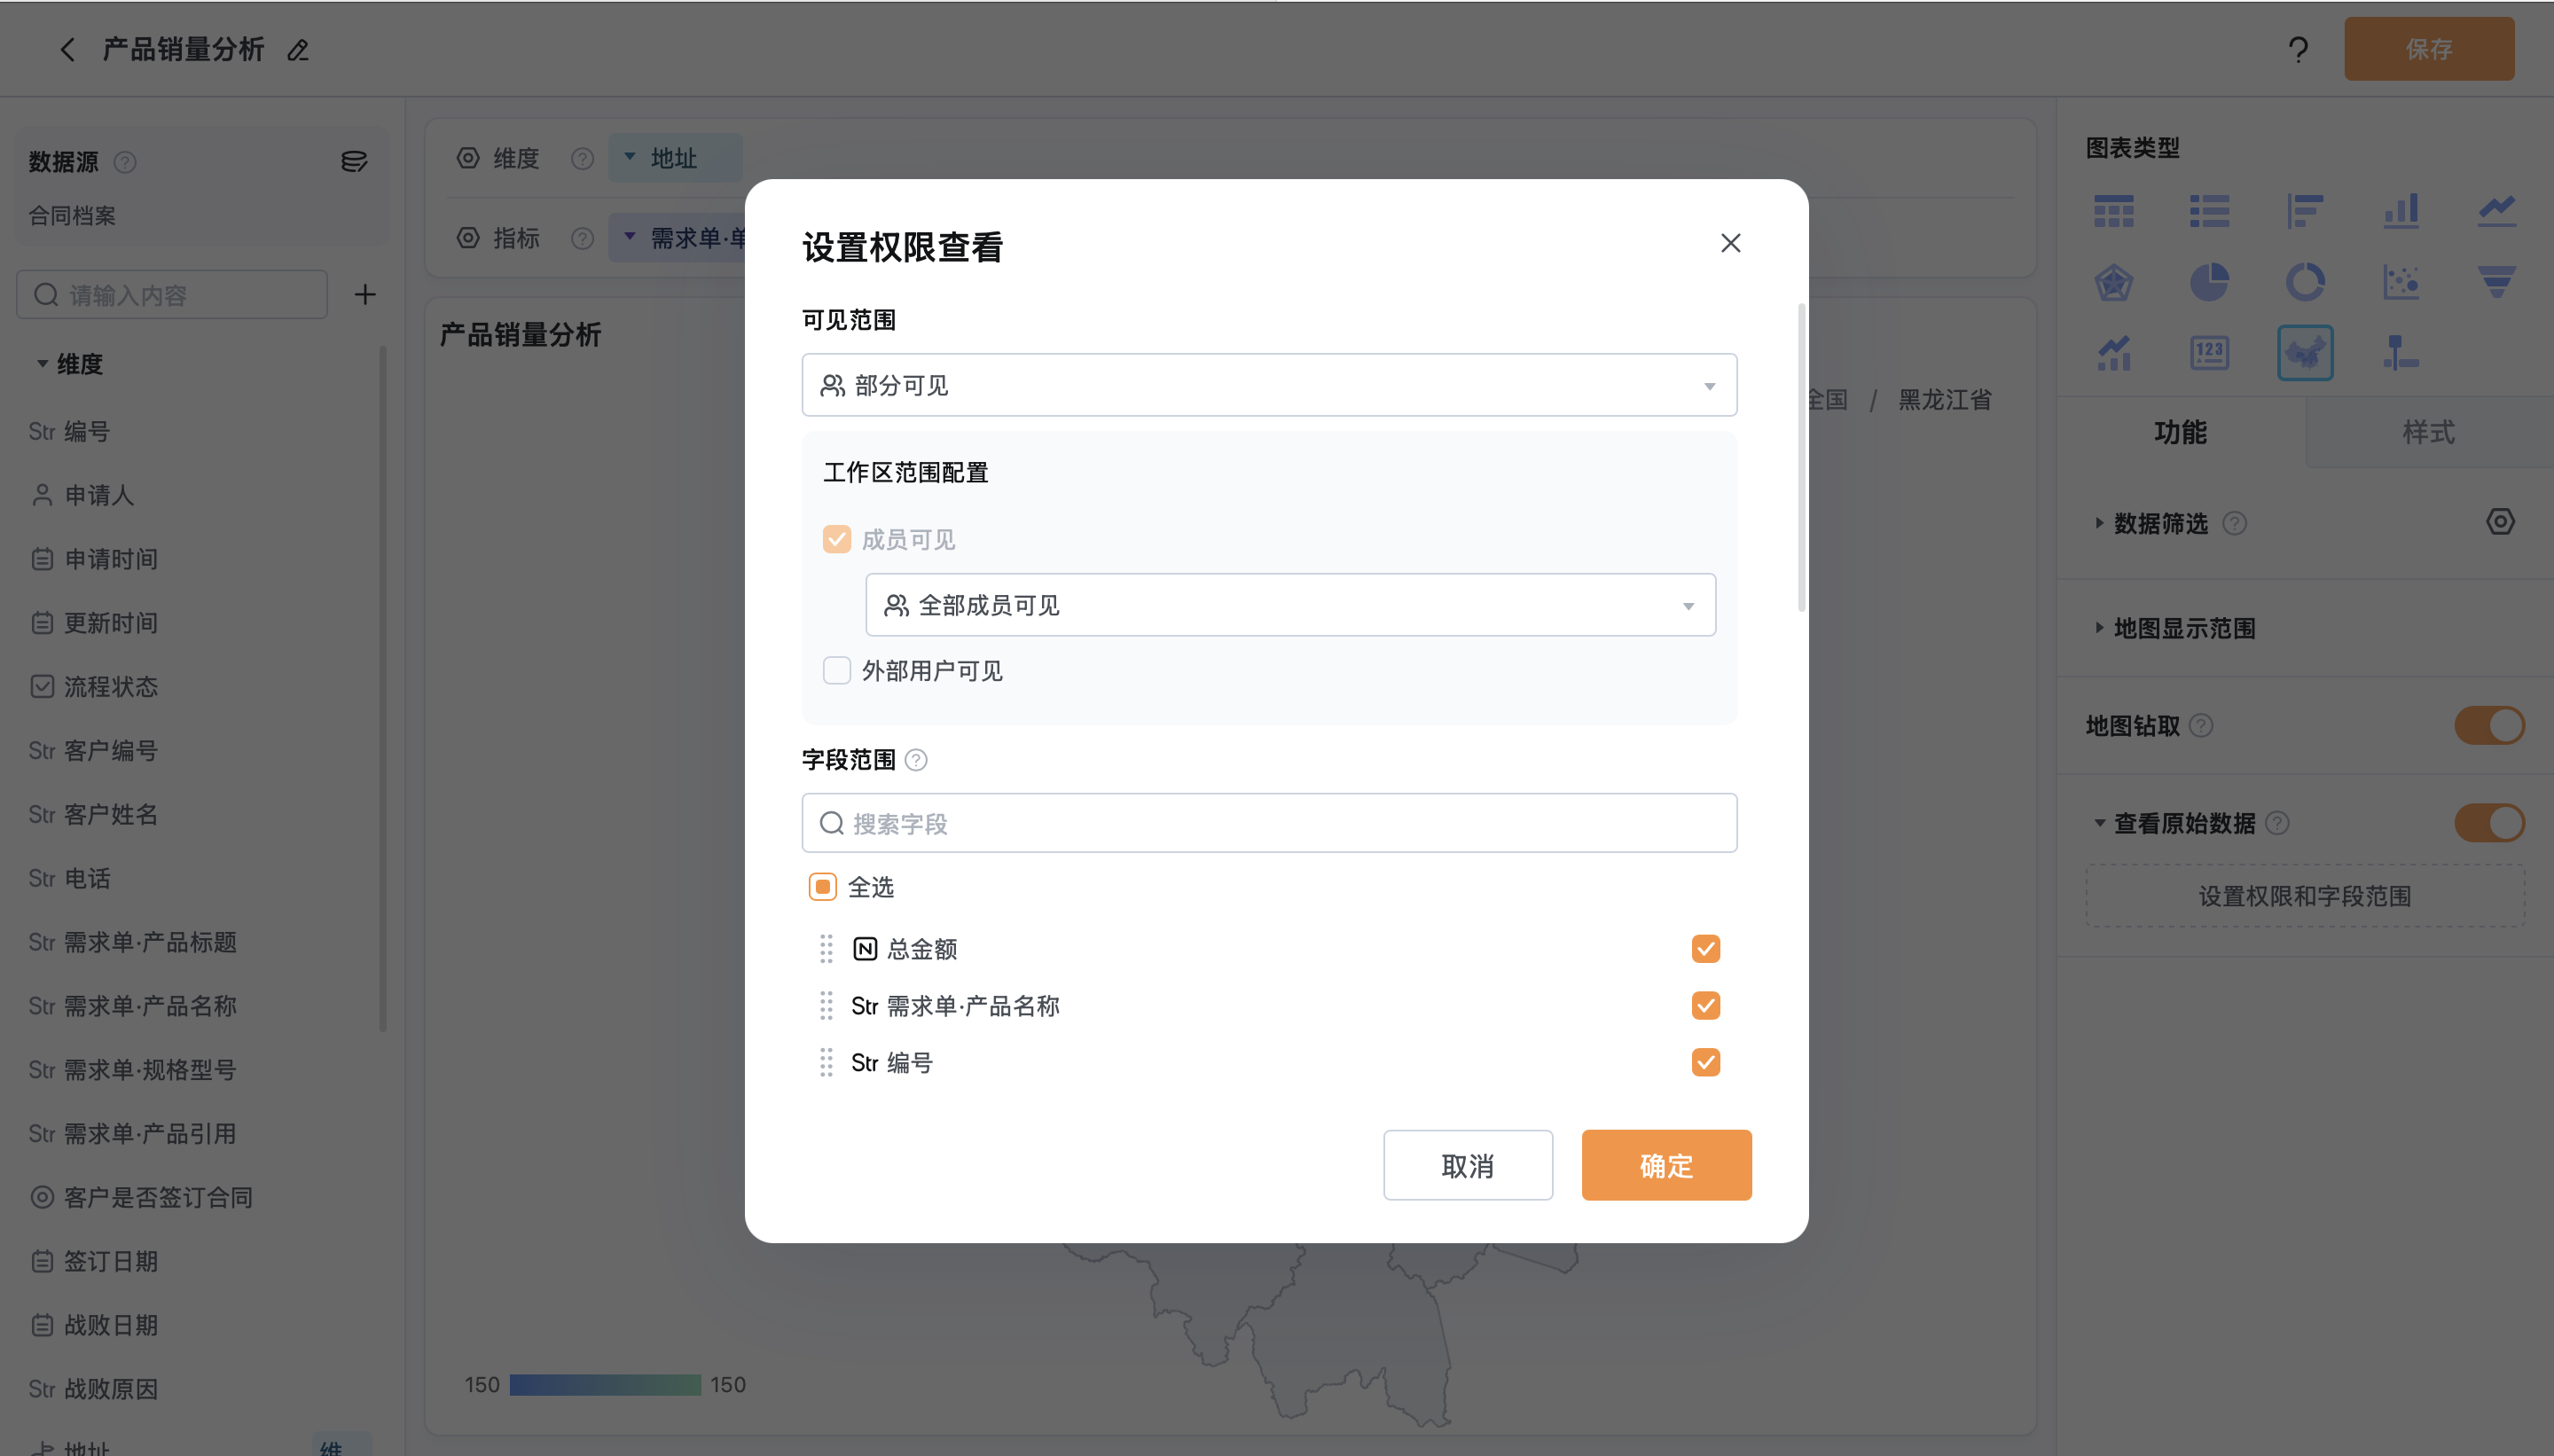Collapse the 维度 section in sidebar
Image resolution: width=2554 pixels, height=1456 pixels.
click(42, 363)
